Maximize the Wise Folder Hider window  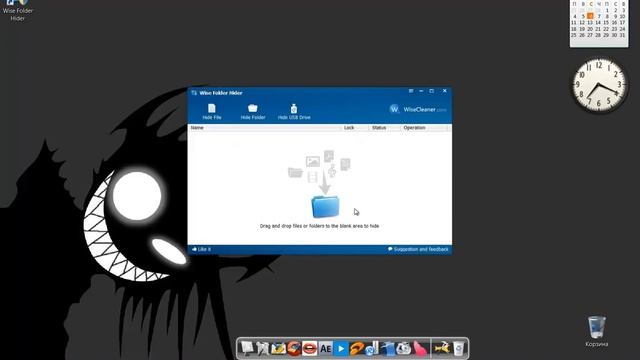pos(432,91)
